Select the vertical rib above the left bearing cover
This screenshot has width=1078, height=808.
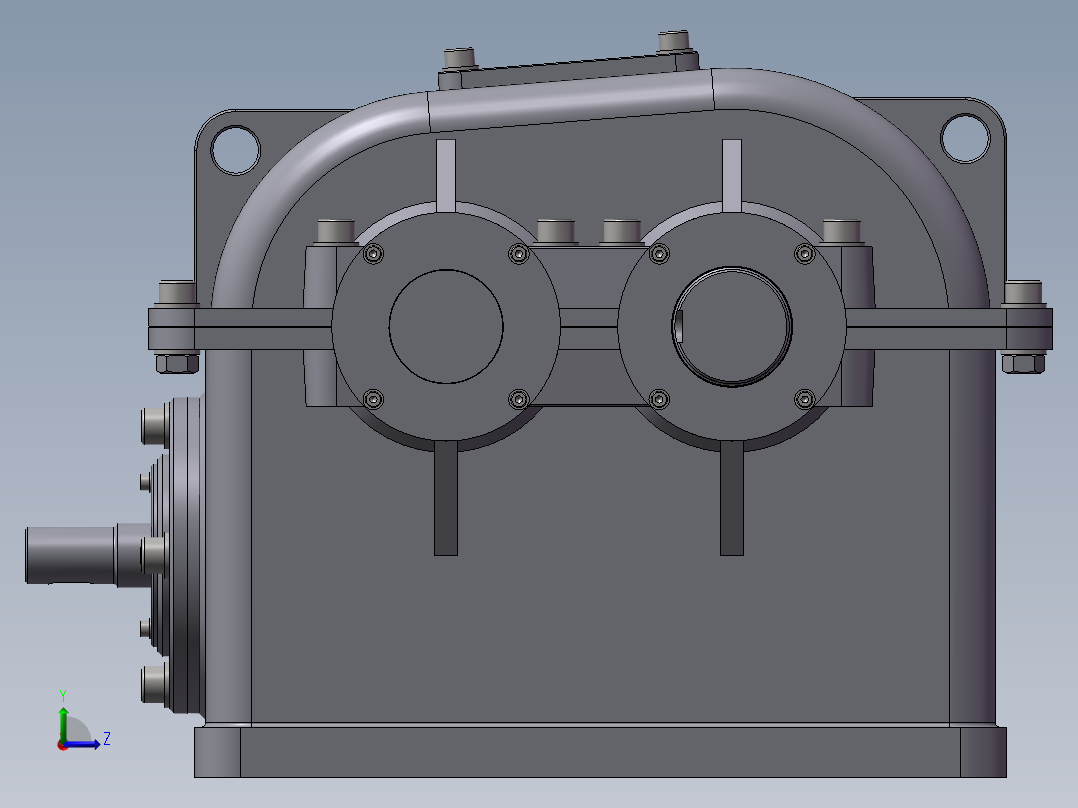[446, 175]
